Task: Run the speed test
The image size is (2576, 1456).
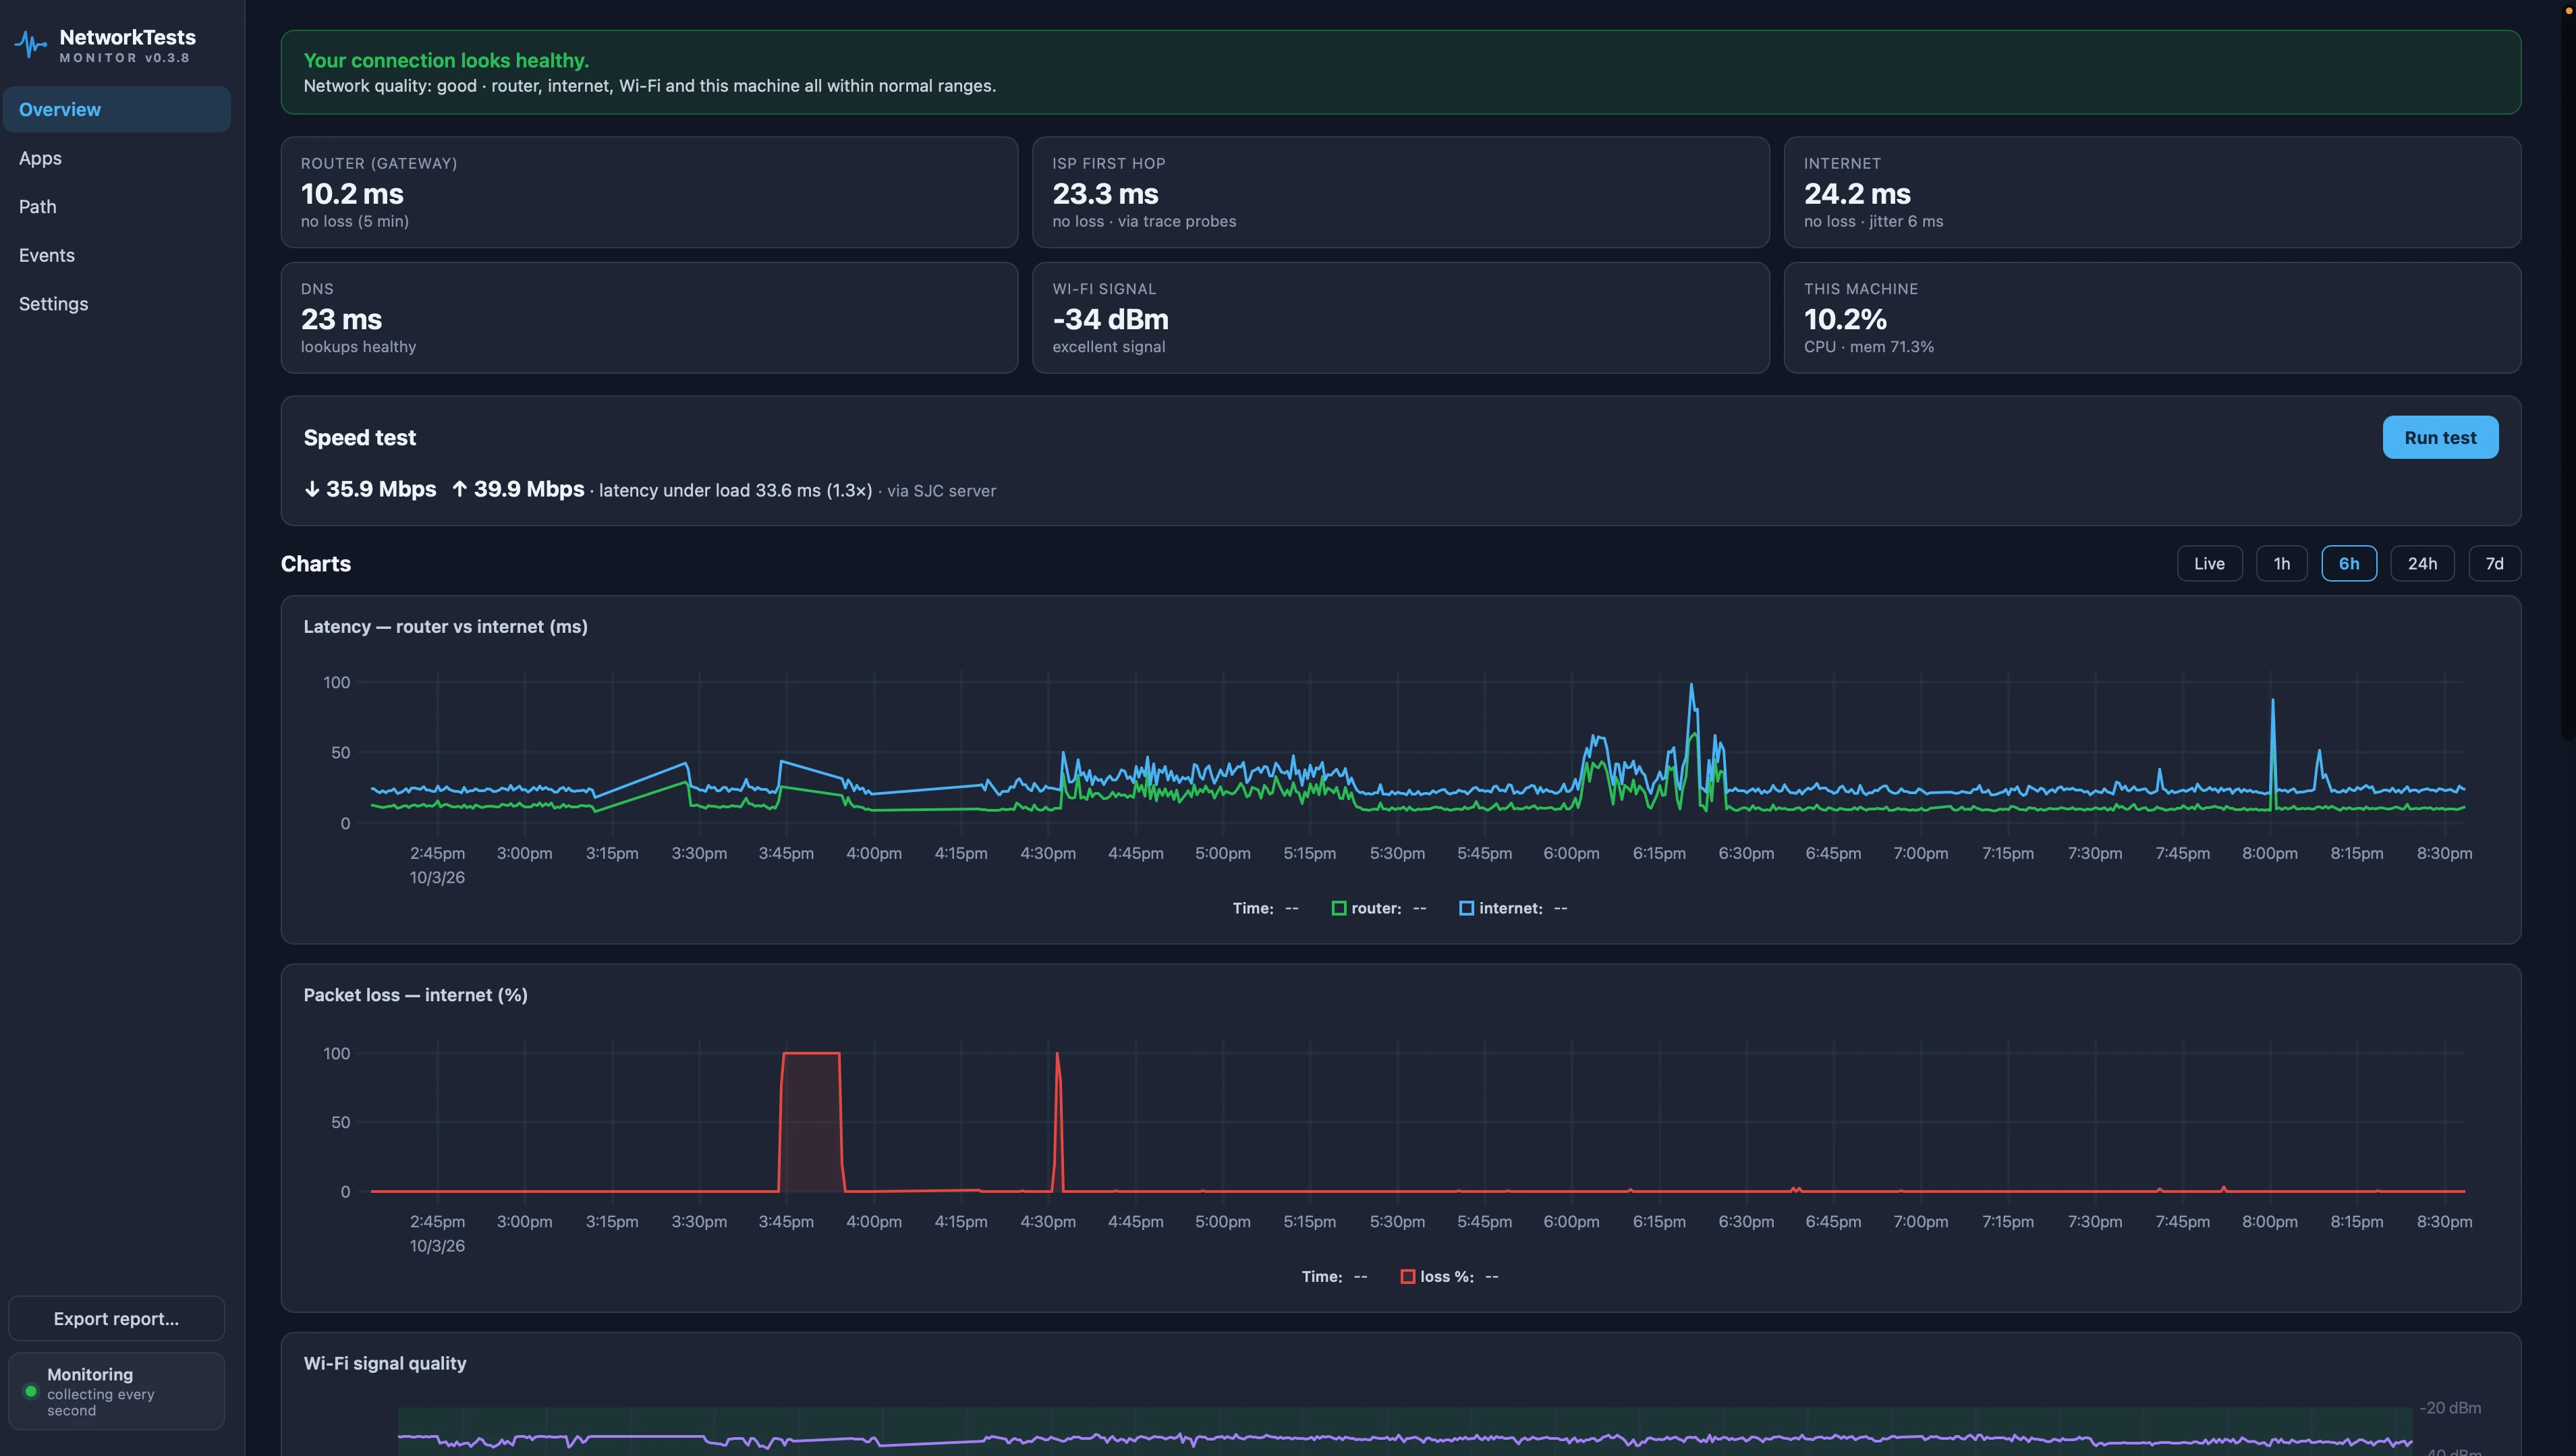Action: (x=2440, y=437)
